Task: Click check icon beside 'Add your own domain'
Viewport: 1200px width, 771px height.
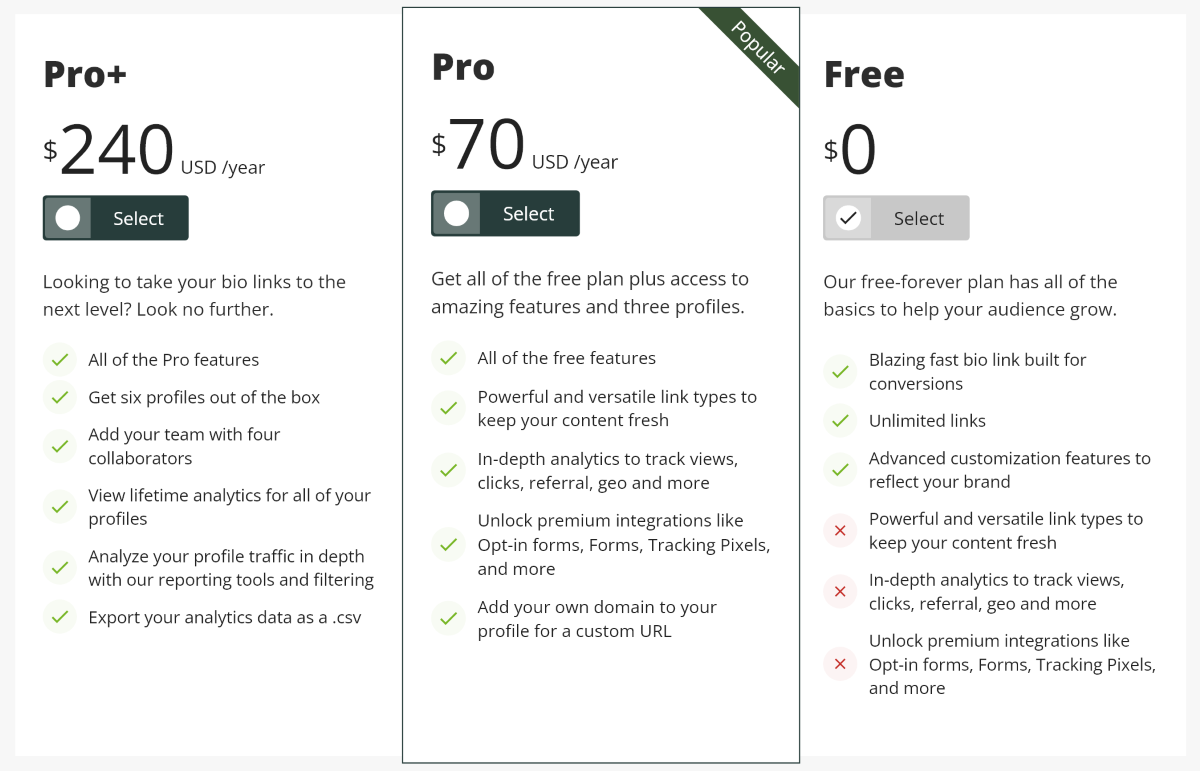Action: (448, 618)
